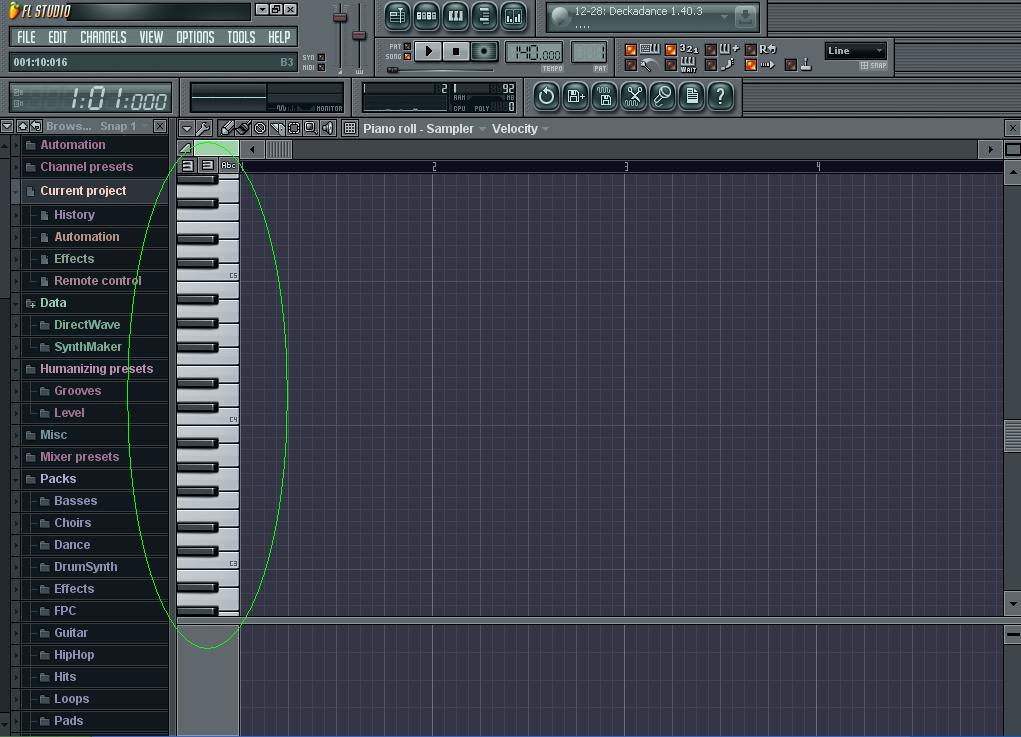Click the Stop transport button
The width and height of the screenshot is (1021, 737).
456,51
